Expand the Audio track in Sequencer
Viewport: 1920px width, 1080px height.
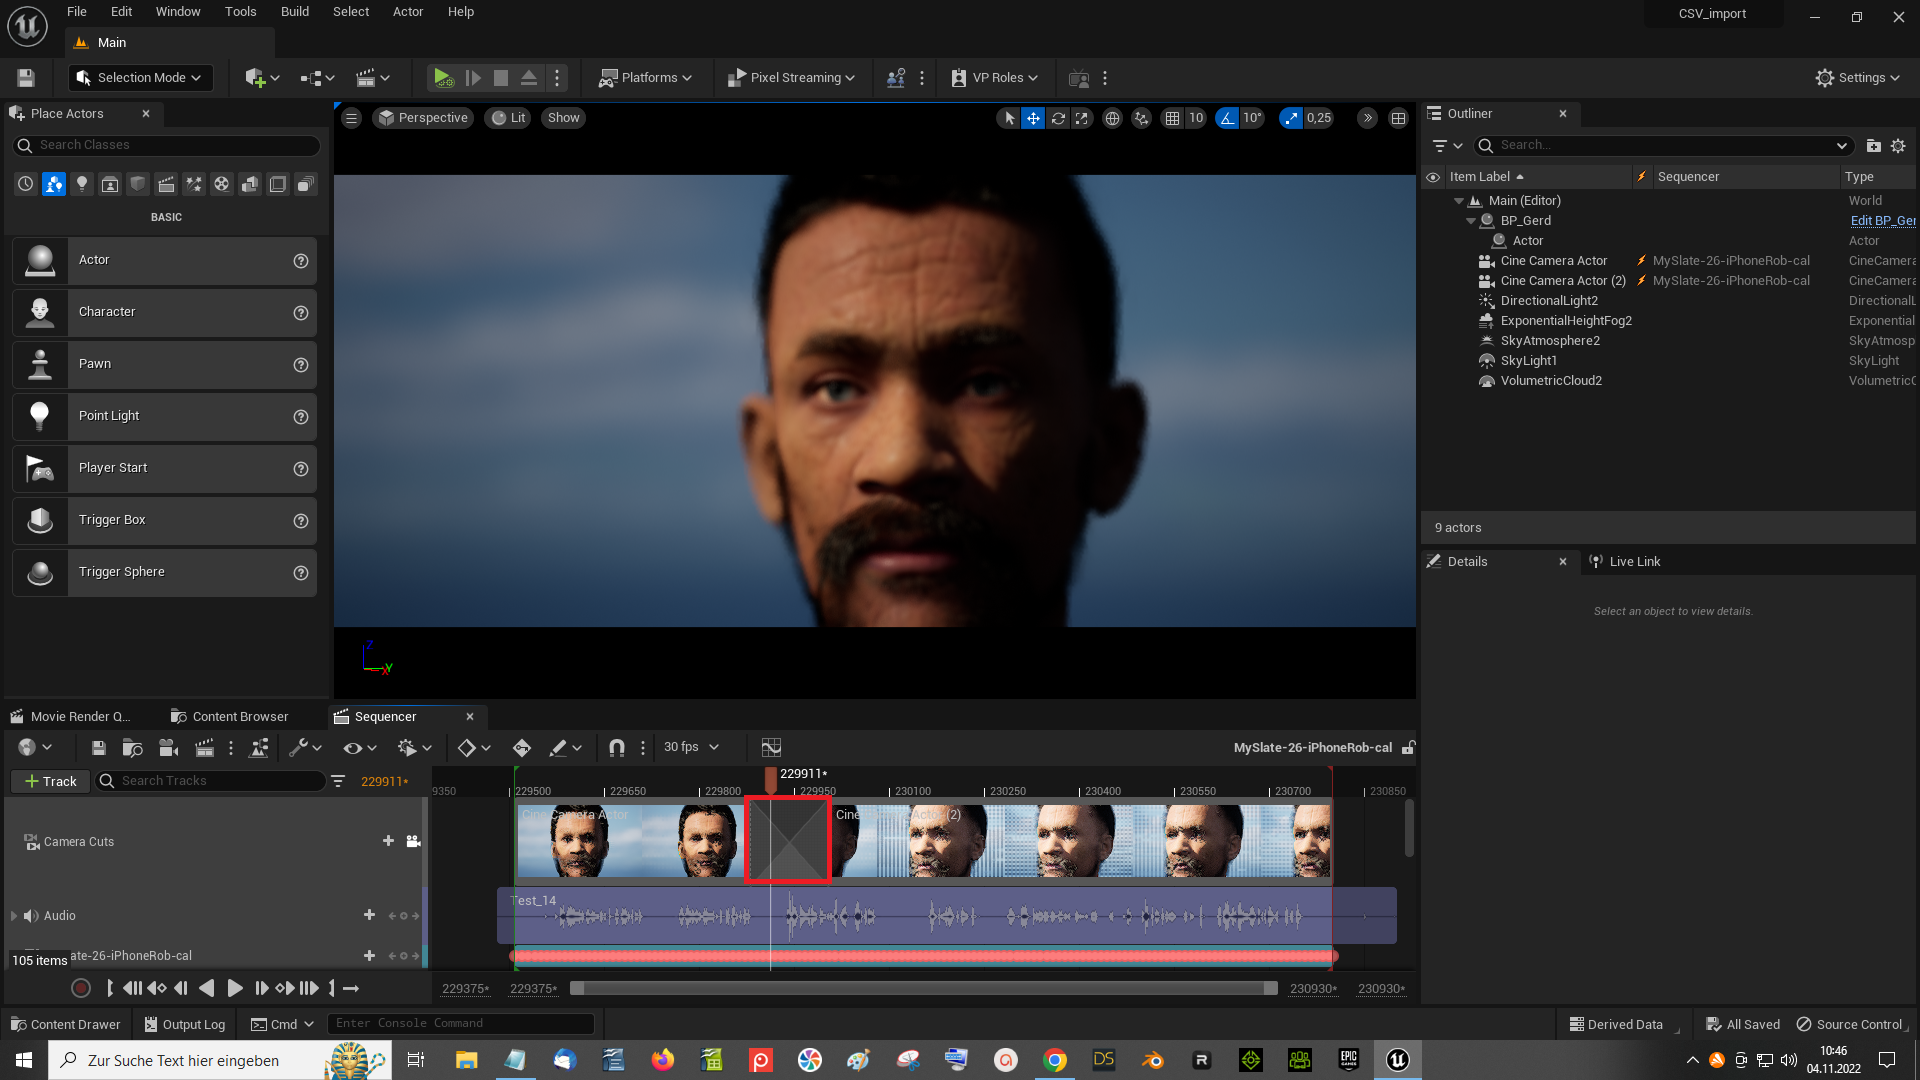point(14,916)
